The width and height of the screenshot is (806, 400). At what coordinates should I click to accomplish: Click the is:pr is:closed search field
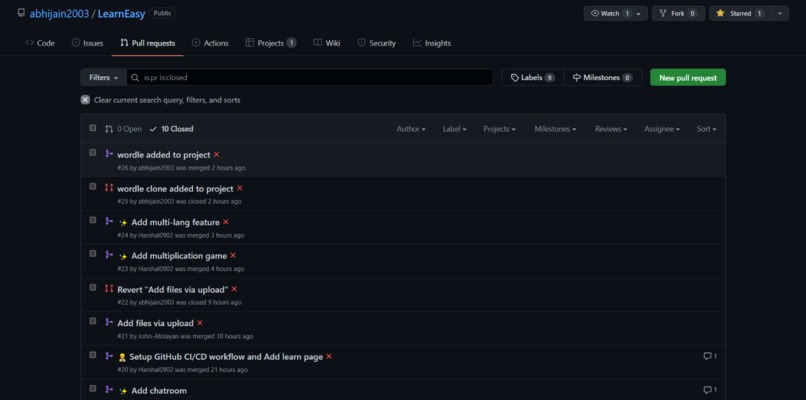[x=309, y=78]
